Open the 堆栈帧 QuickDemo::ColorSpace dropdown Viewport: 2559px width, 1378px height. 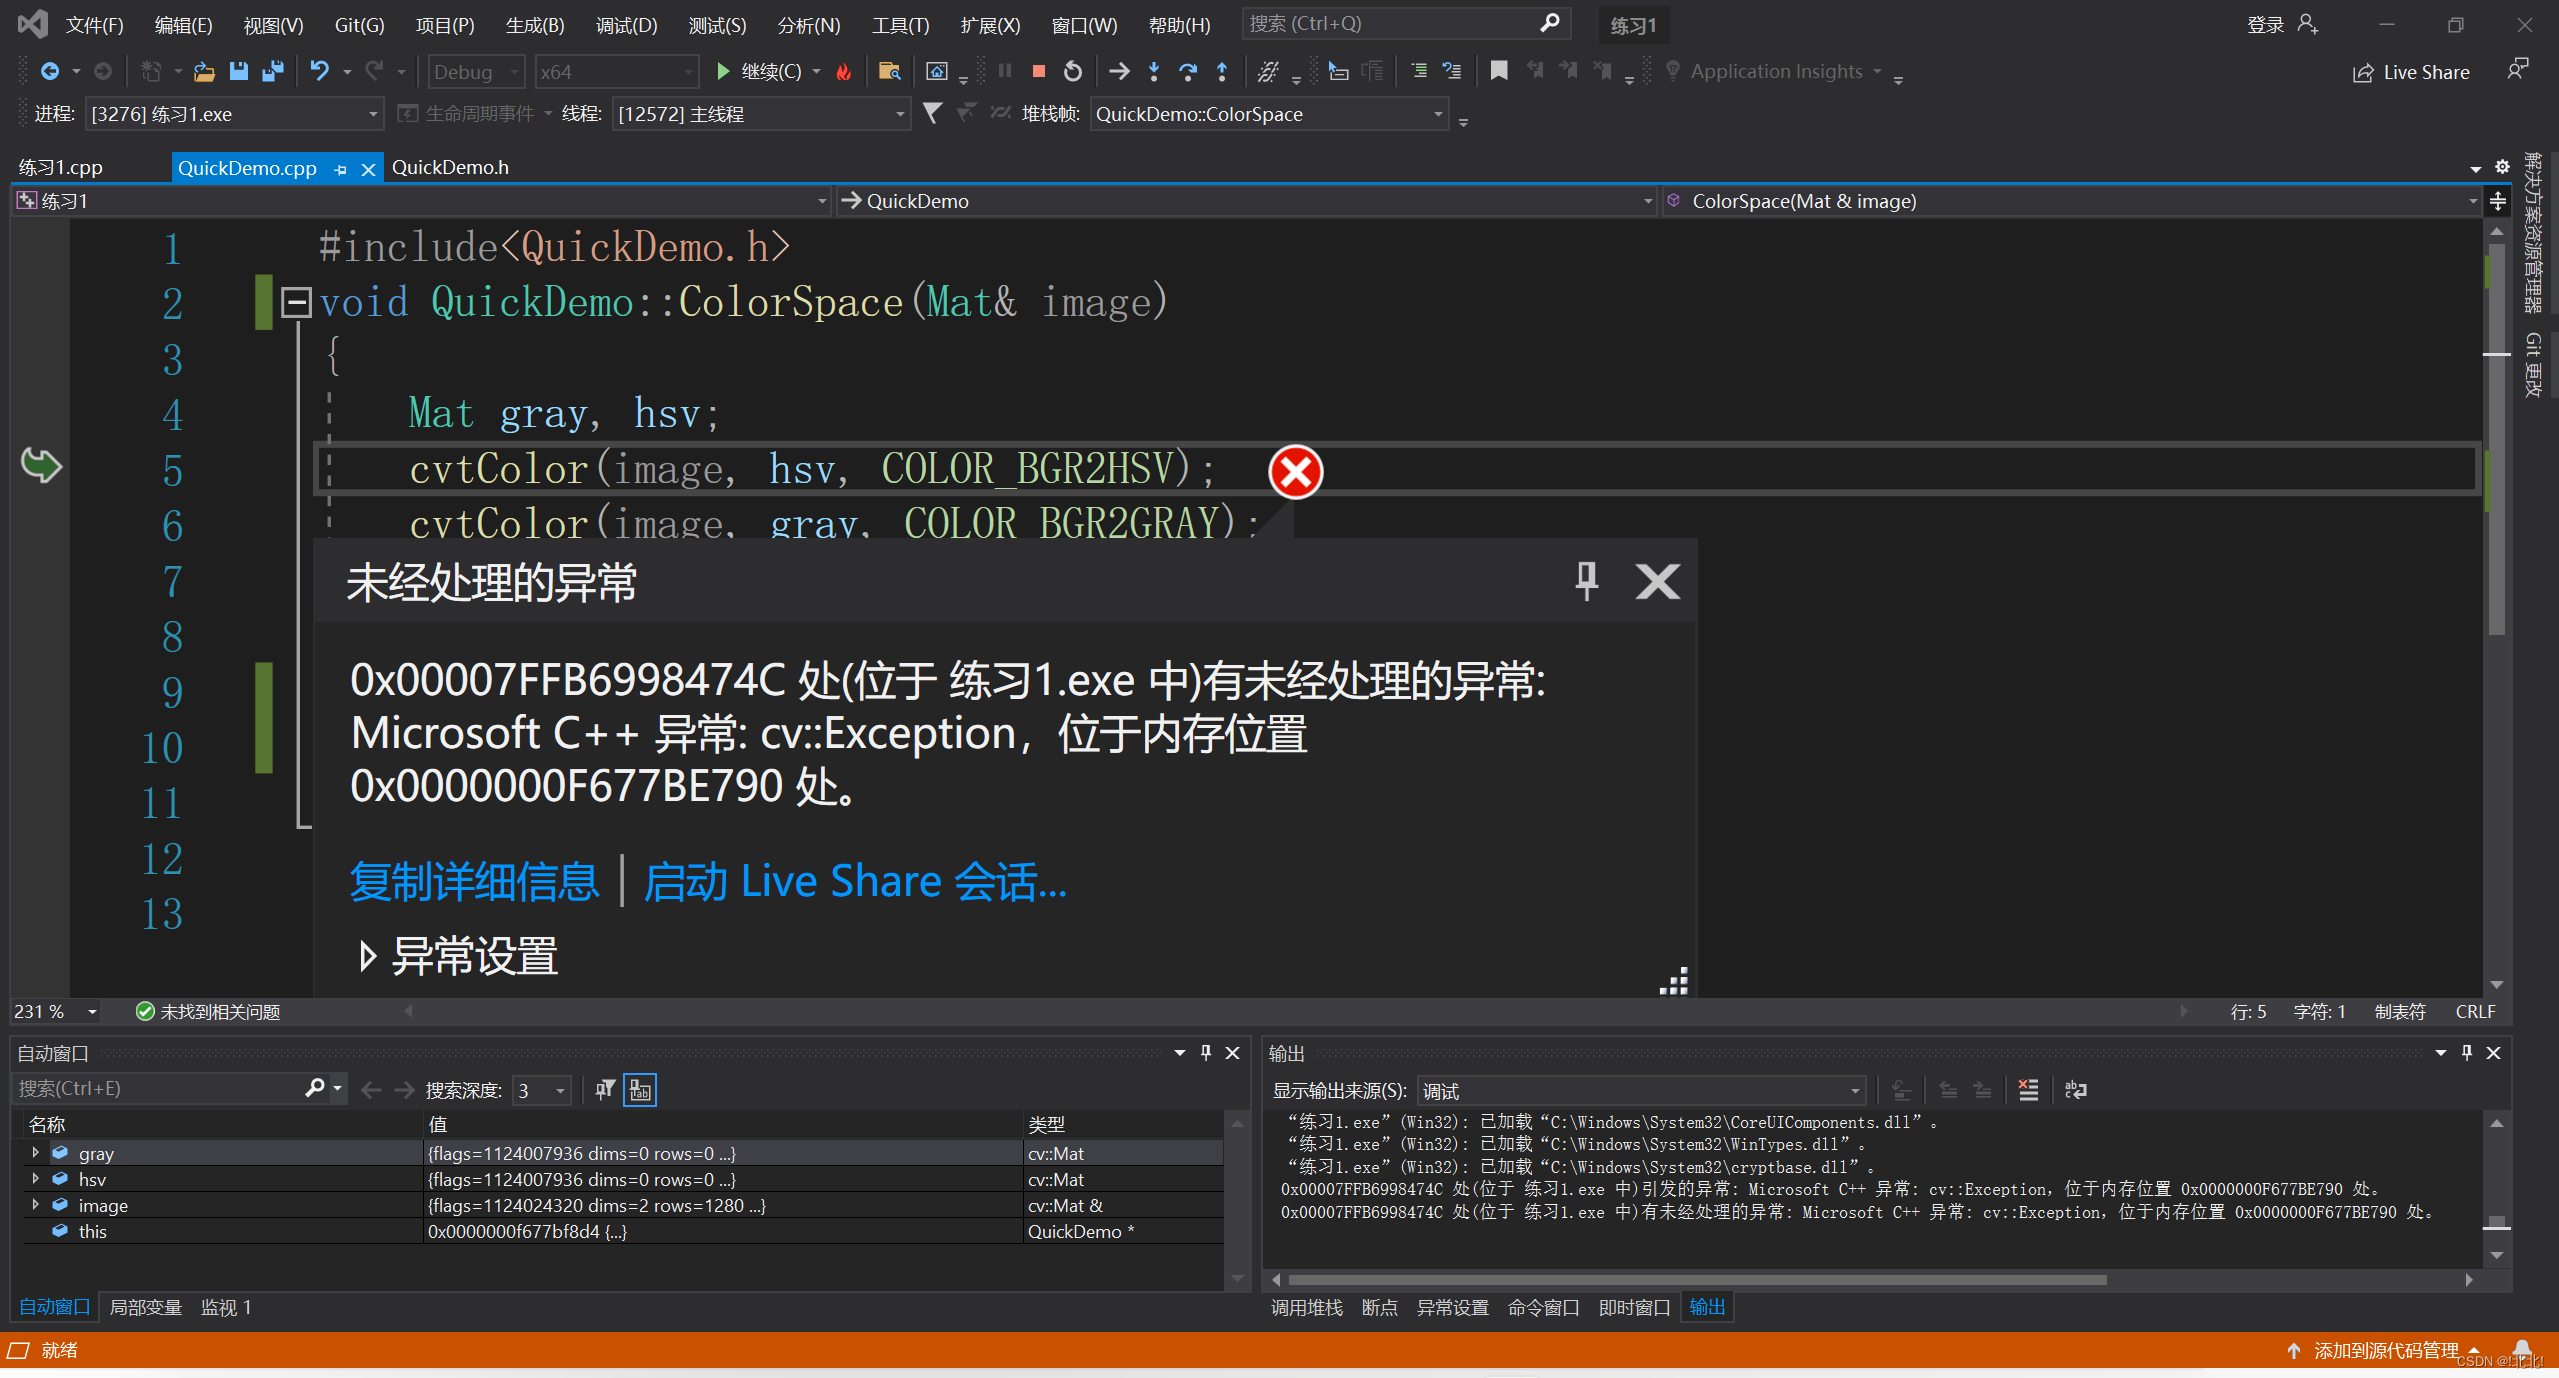1438,114
